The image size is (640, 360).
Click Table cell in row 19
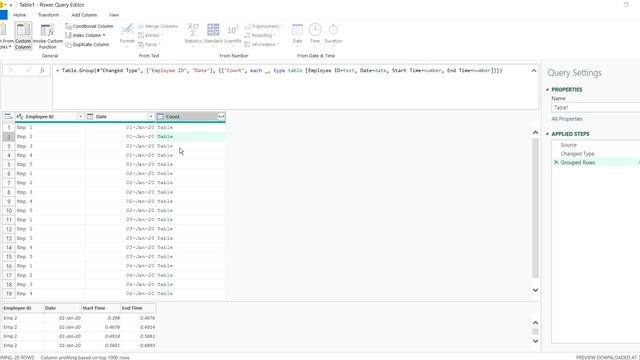point(190,293)
